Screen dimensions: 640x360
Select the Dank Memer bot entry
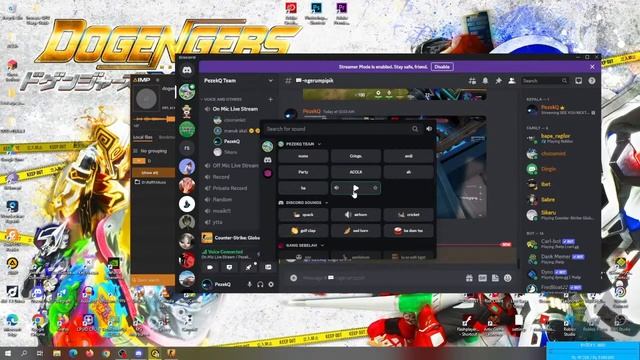[560, 259]
